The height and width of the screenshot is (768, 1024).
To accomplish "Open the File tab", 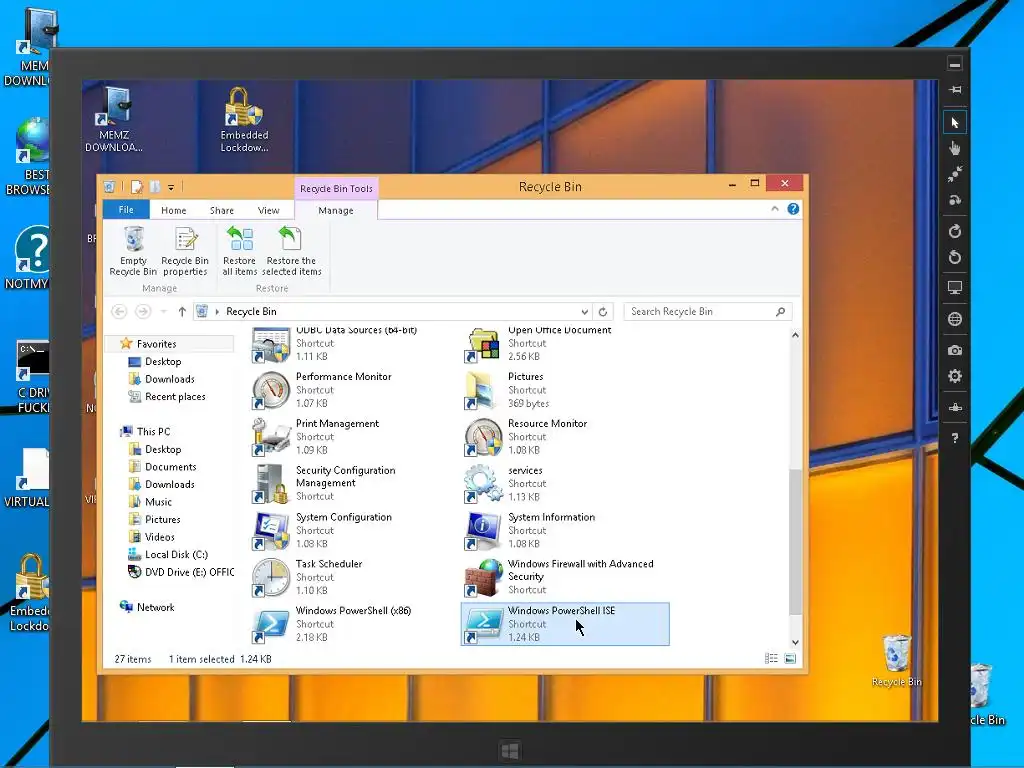I will [x=126, y=210].
